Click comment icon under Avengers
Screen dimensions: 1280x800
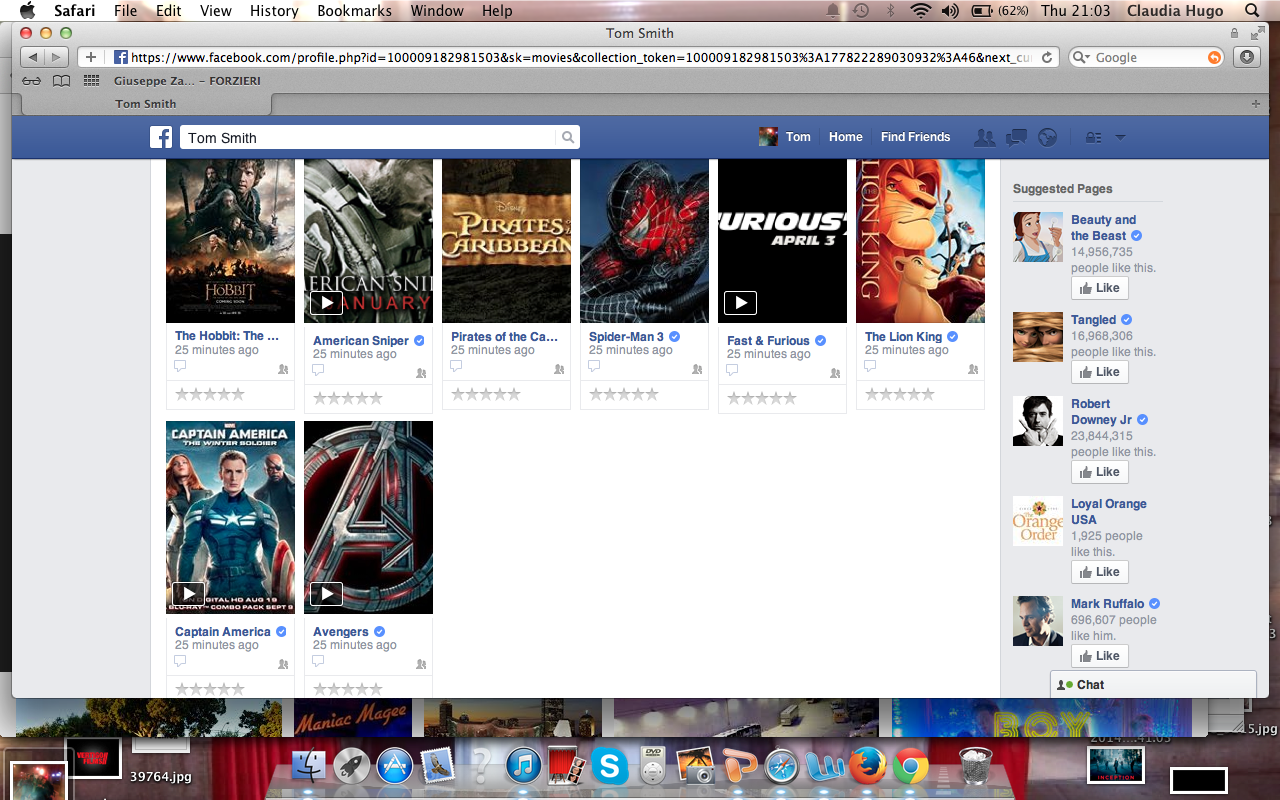pyautogui.click(x=318, y=661)
